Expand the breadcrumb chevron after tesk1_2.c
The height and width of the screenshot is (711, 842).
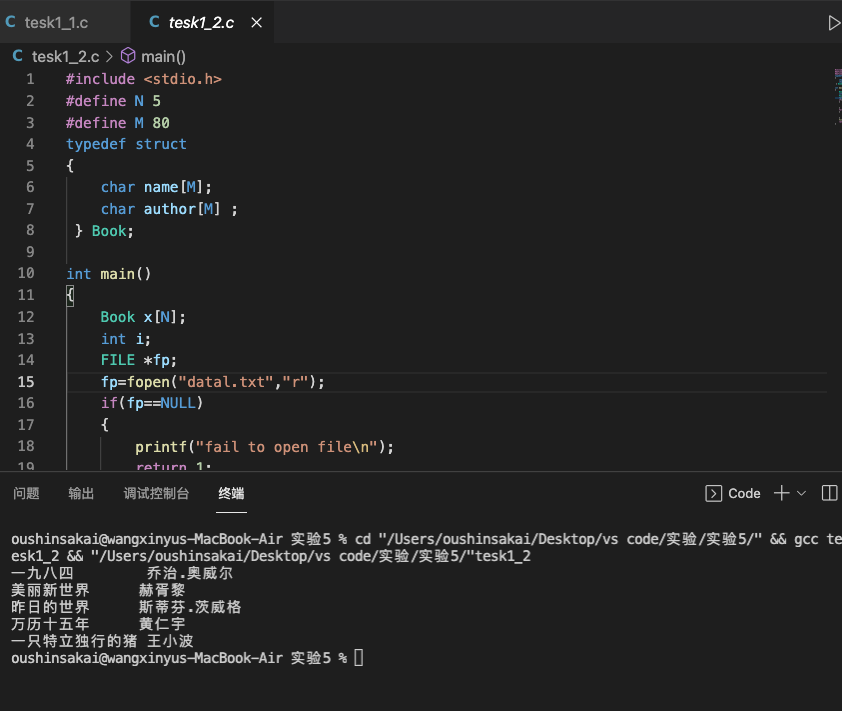click(110, 57)
